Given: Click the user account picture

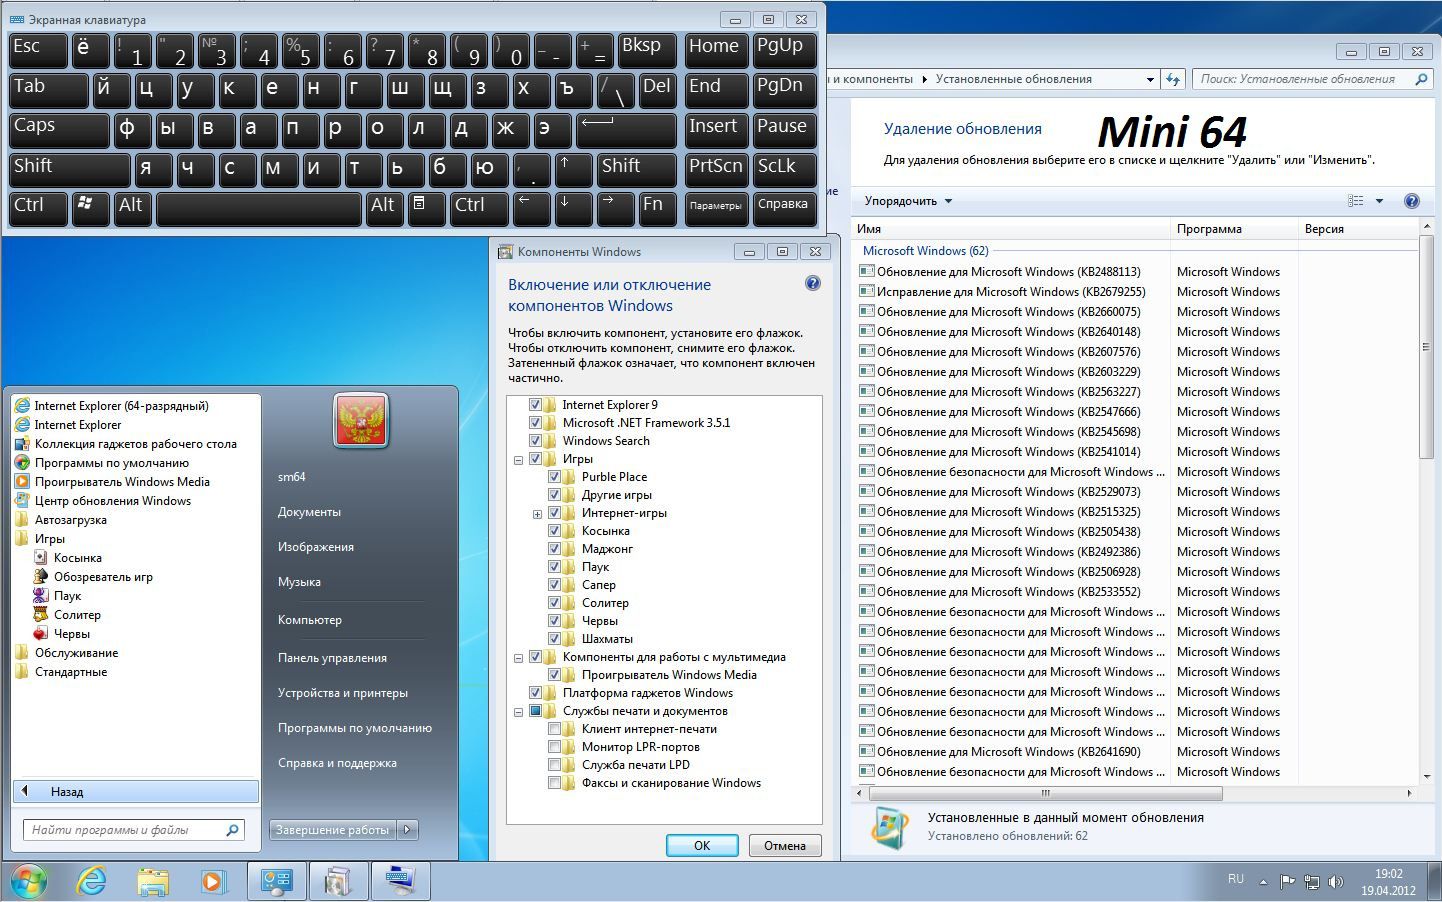Looking at the screenshot, I should coord(361,421).
